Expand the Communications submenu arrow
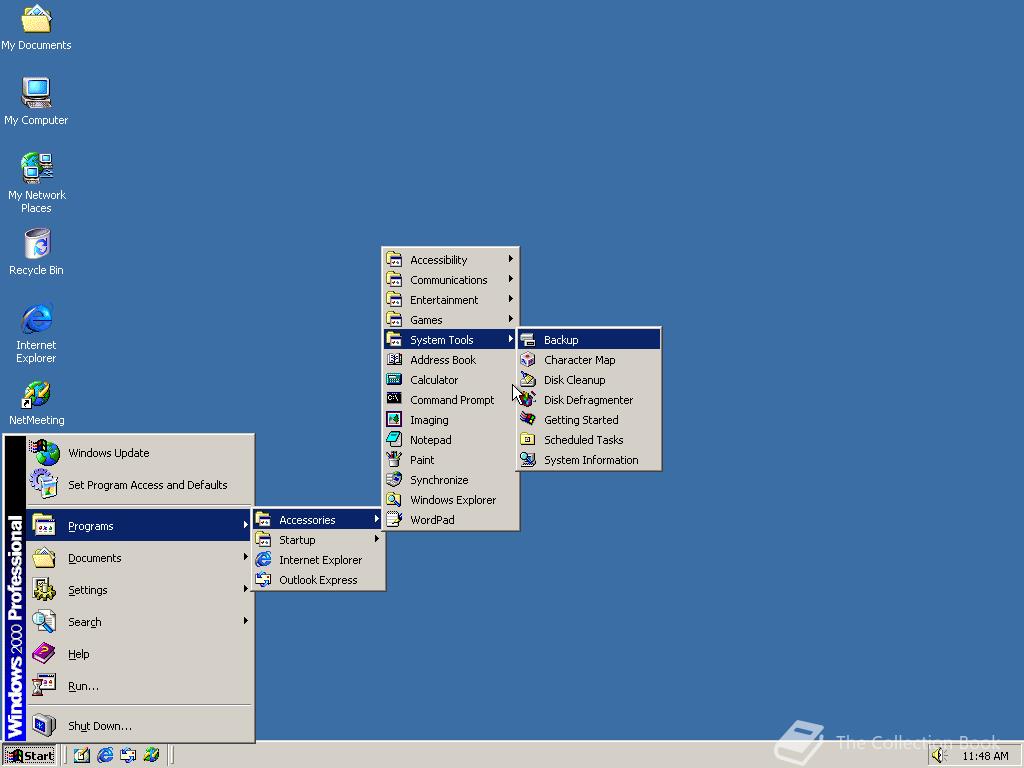This screenshot has width=1024, height=768. [511, 280]
